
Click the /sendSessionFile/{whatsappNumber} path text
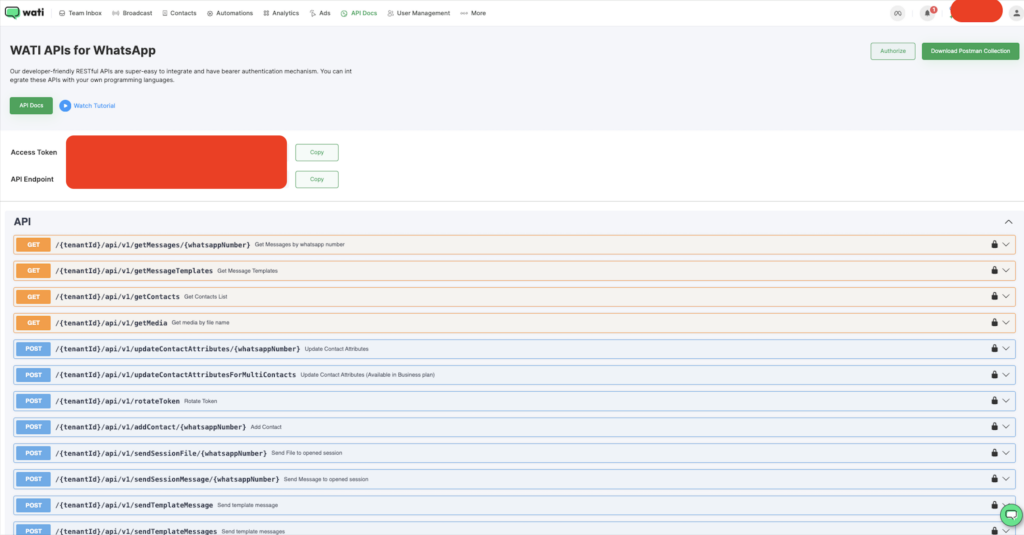(161, 453)
